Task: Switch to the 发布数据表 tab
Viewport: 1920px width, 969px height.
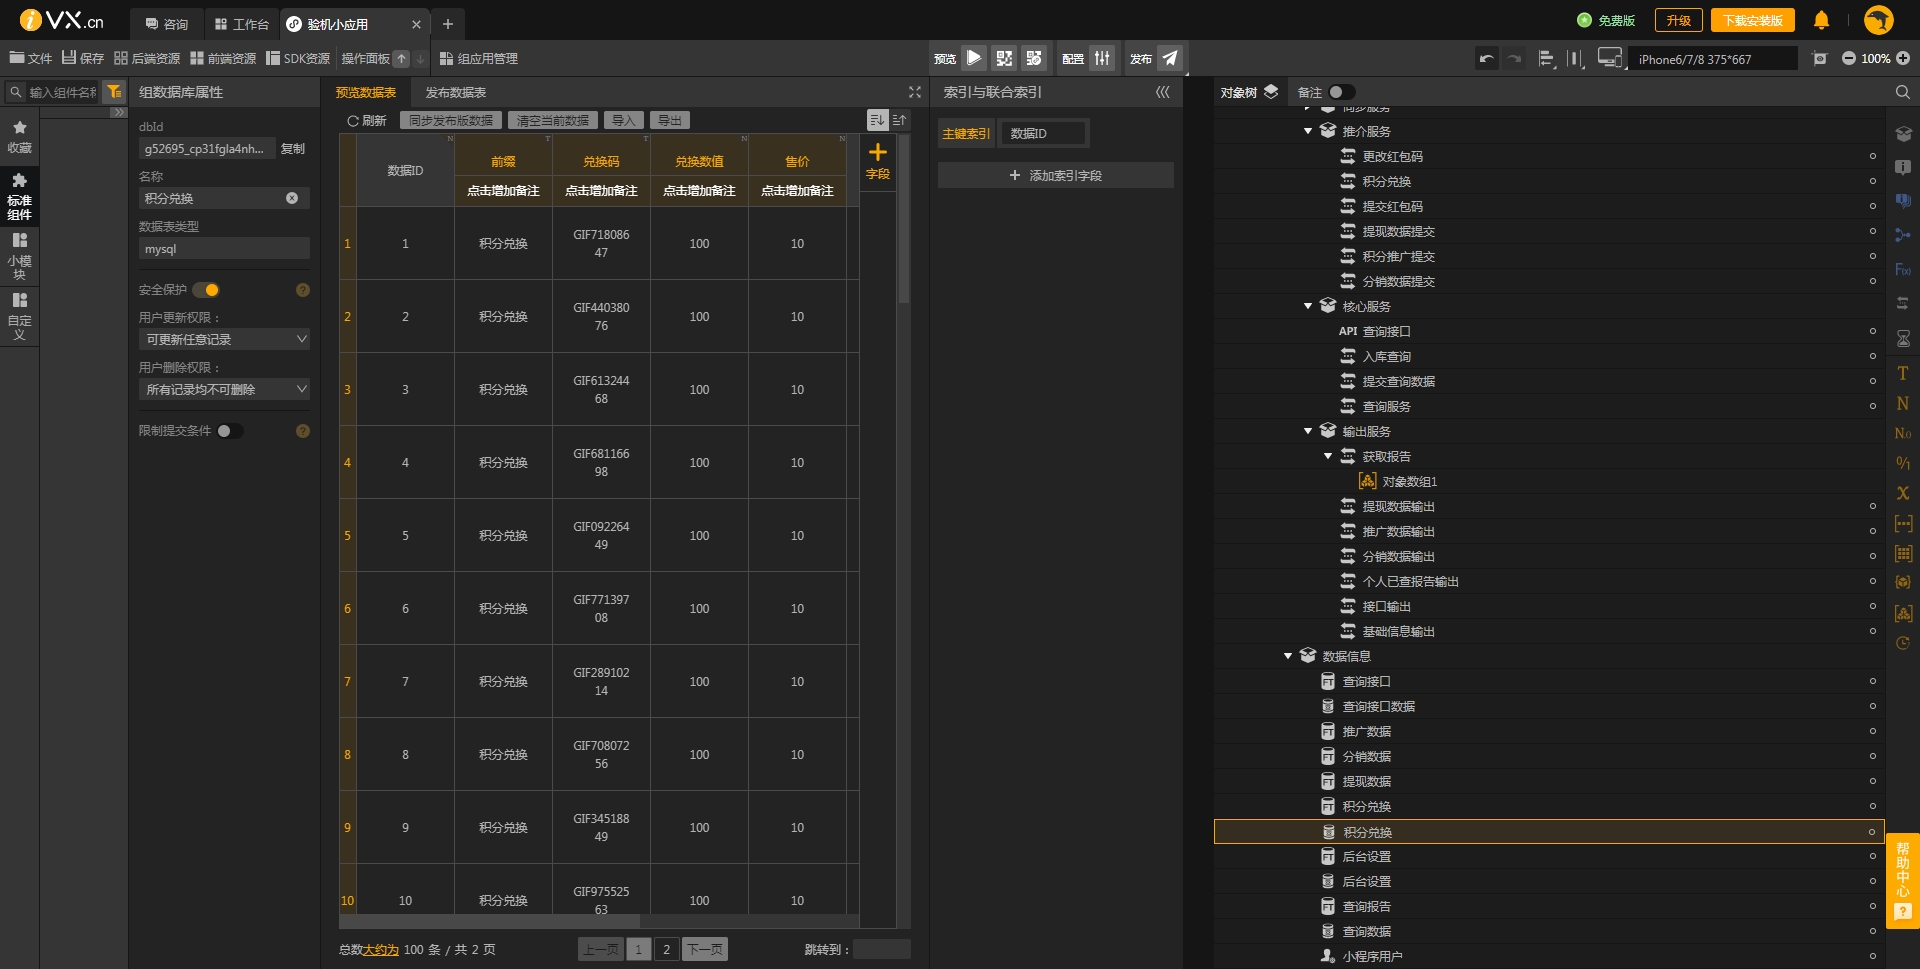Action: pyautogui.click(x=456, y=92)
